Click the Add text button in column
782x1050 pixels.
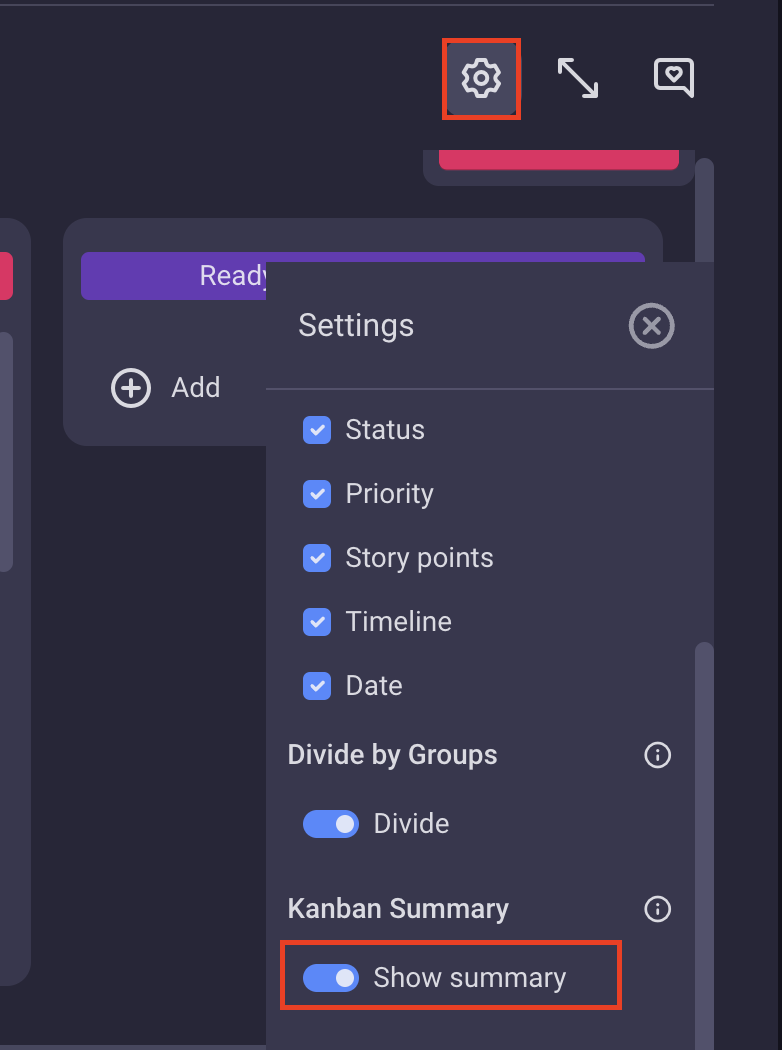(x=196, y=388)
